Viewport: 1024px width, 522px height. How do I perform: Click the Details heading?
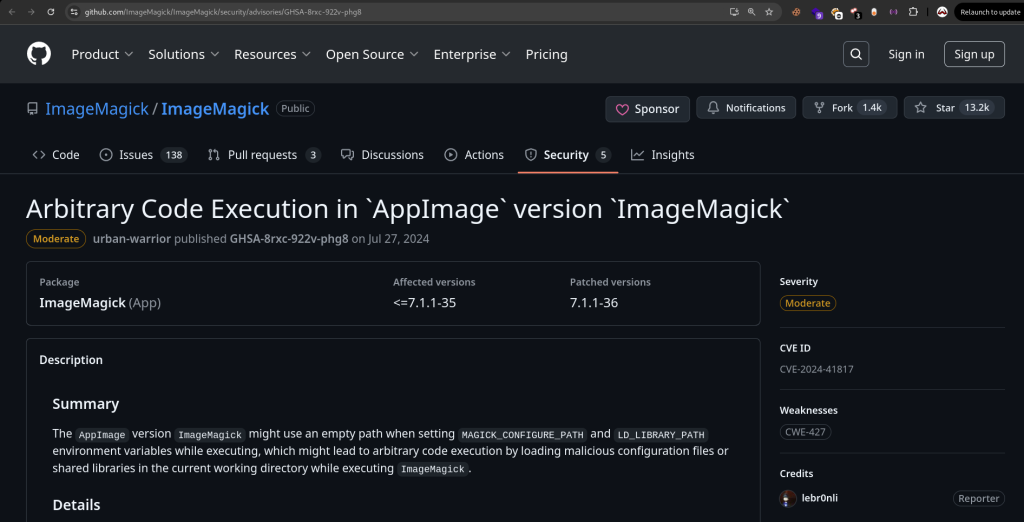click(76, 505)
